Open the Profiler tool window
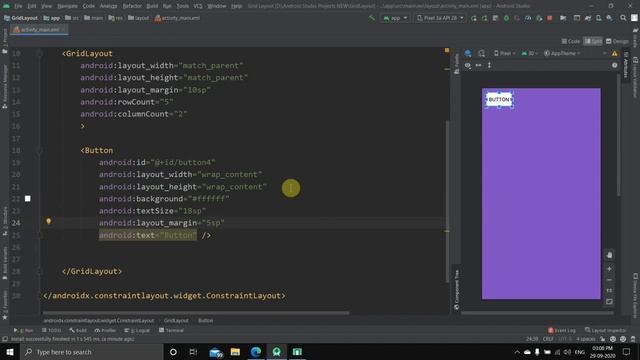640x360 pixels. (x=105, y=330)
